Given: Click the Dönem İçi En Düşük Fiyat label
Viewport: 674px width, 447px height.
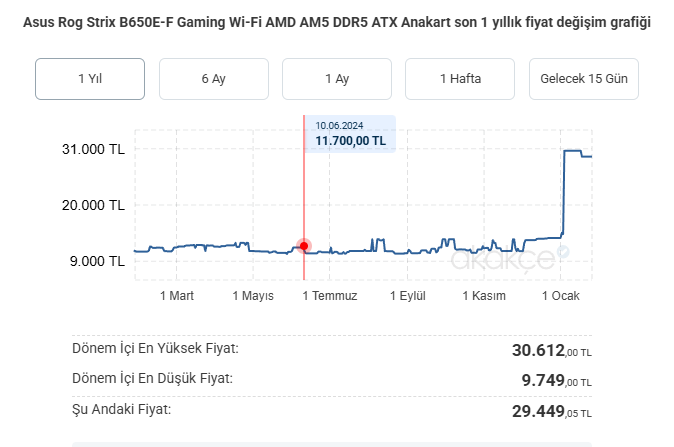Looking at the screenshot, I should pyautogui.click(x=152, y=378).
